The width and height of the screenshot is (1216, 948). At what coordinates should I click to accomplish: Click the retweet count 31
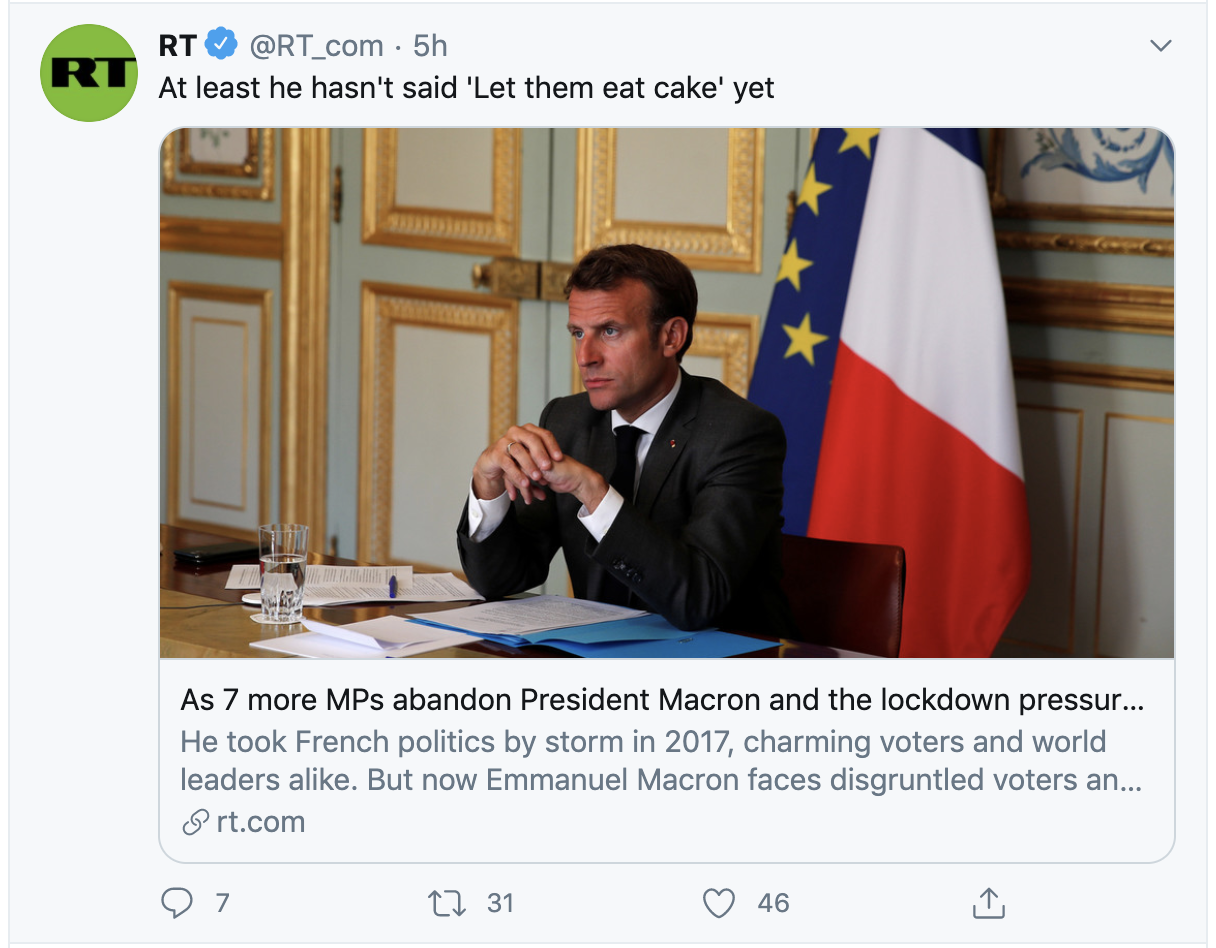[x=500, y=903]
